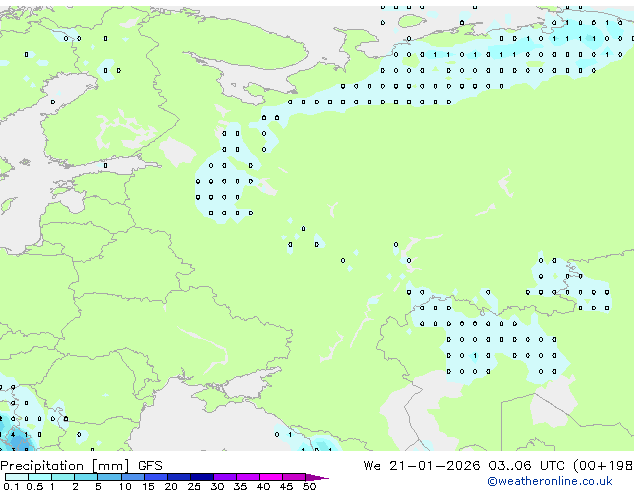Select the 1–2 mm legend swatch
Viewport: 634px width, 490px height.
click(x=63, y=477)
